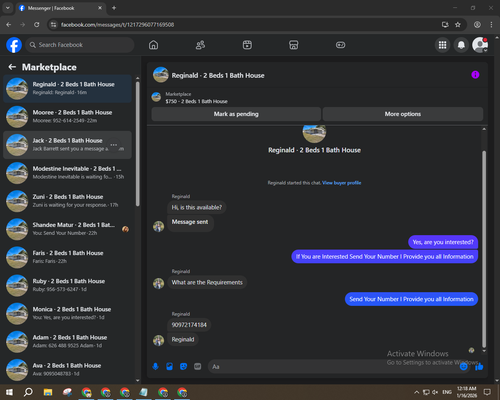Select the Messenger | Facebook tab
The height and width of the screenshot is (400, 500).
click(60, 8)
